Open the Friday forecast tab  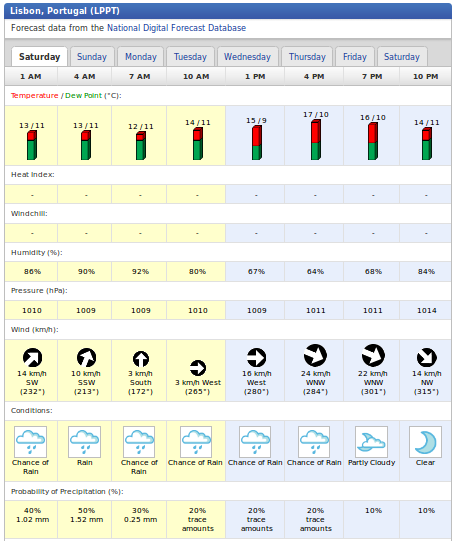355,57
